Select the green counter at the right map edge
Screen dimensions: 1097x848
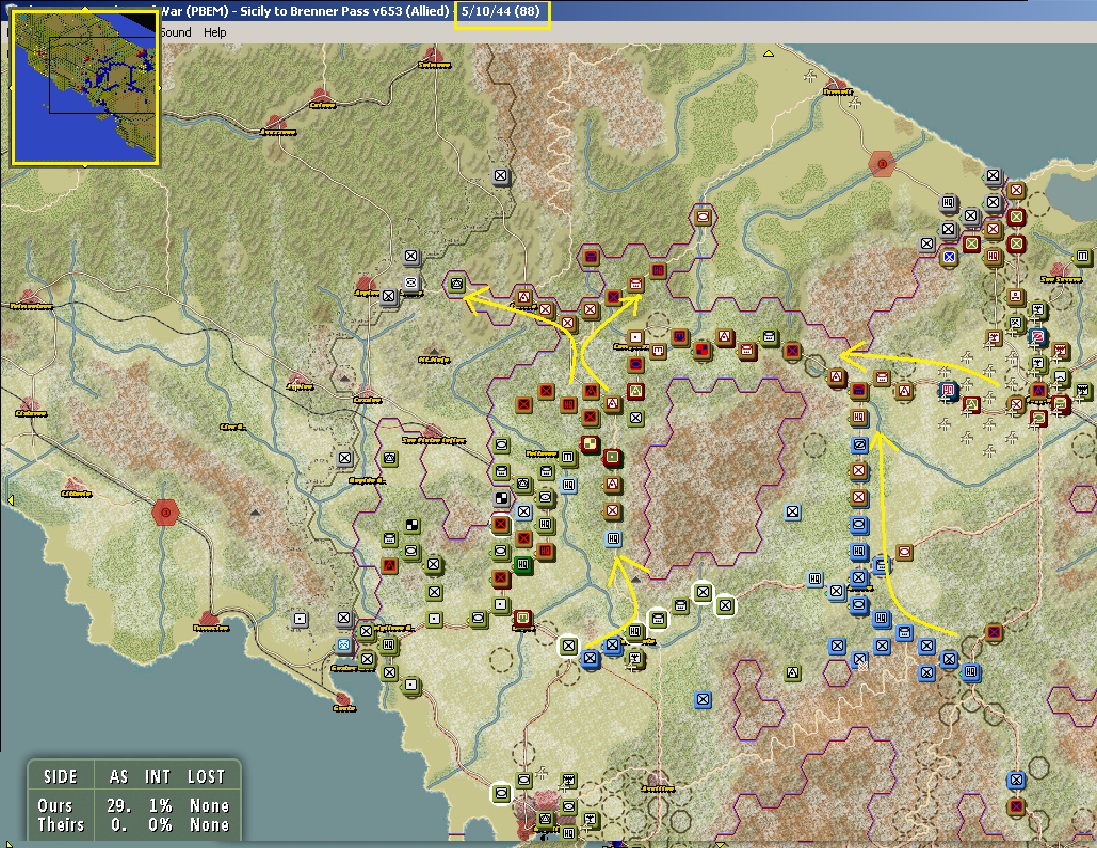[1083, 256]
